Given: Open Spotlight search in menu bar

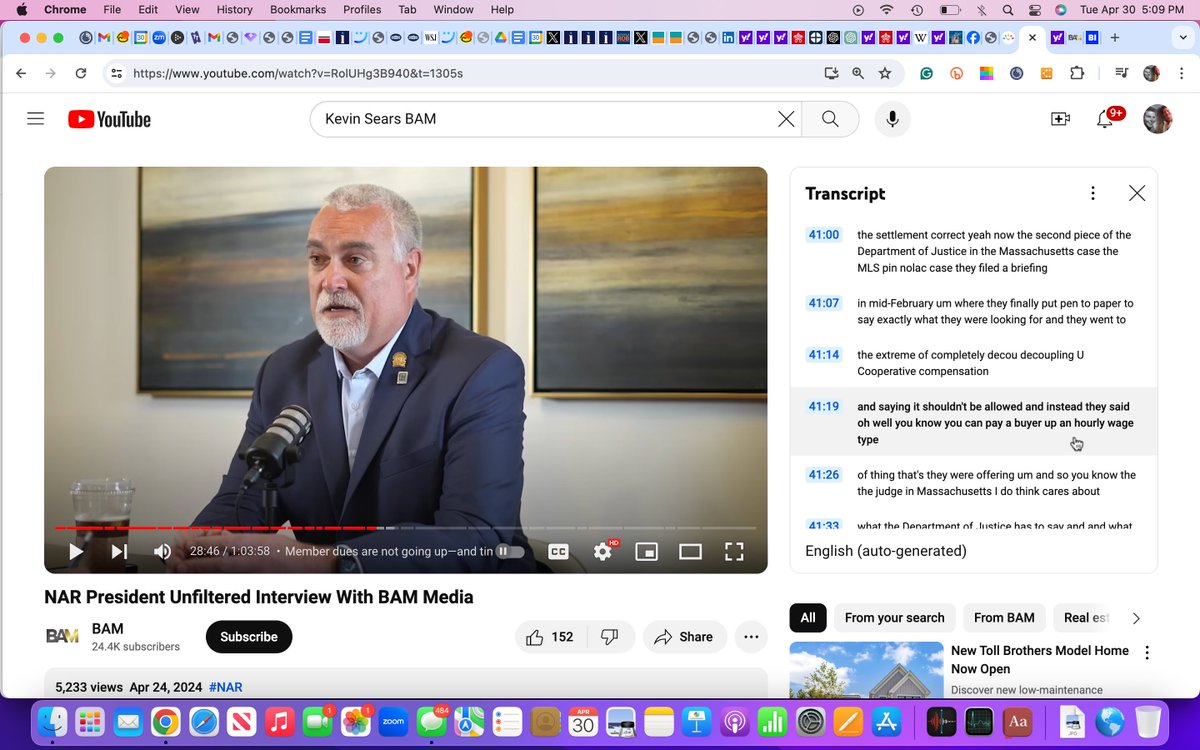Looking at the screenshot, I should tap(1007, 10).
